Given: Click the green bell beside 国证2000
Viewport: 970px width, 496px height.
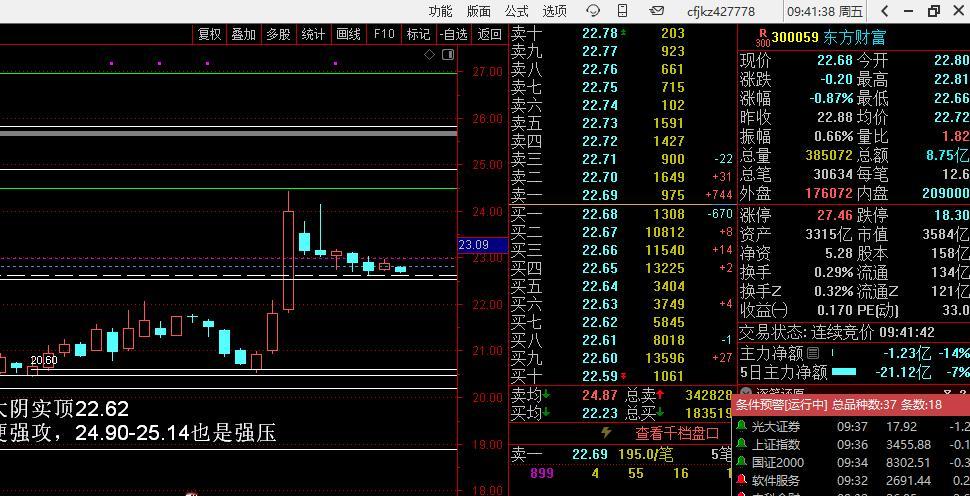Looking at the screenshot, I should point(740,462).
